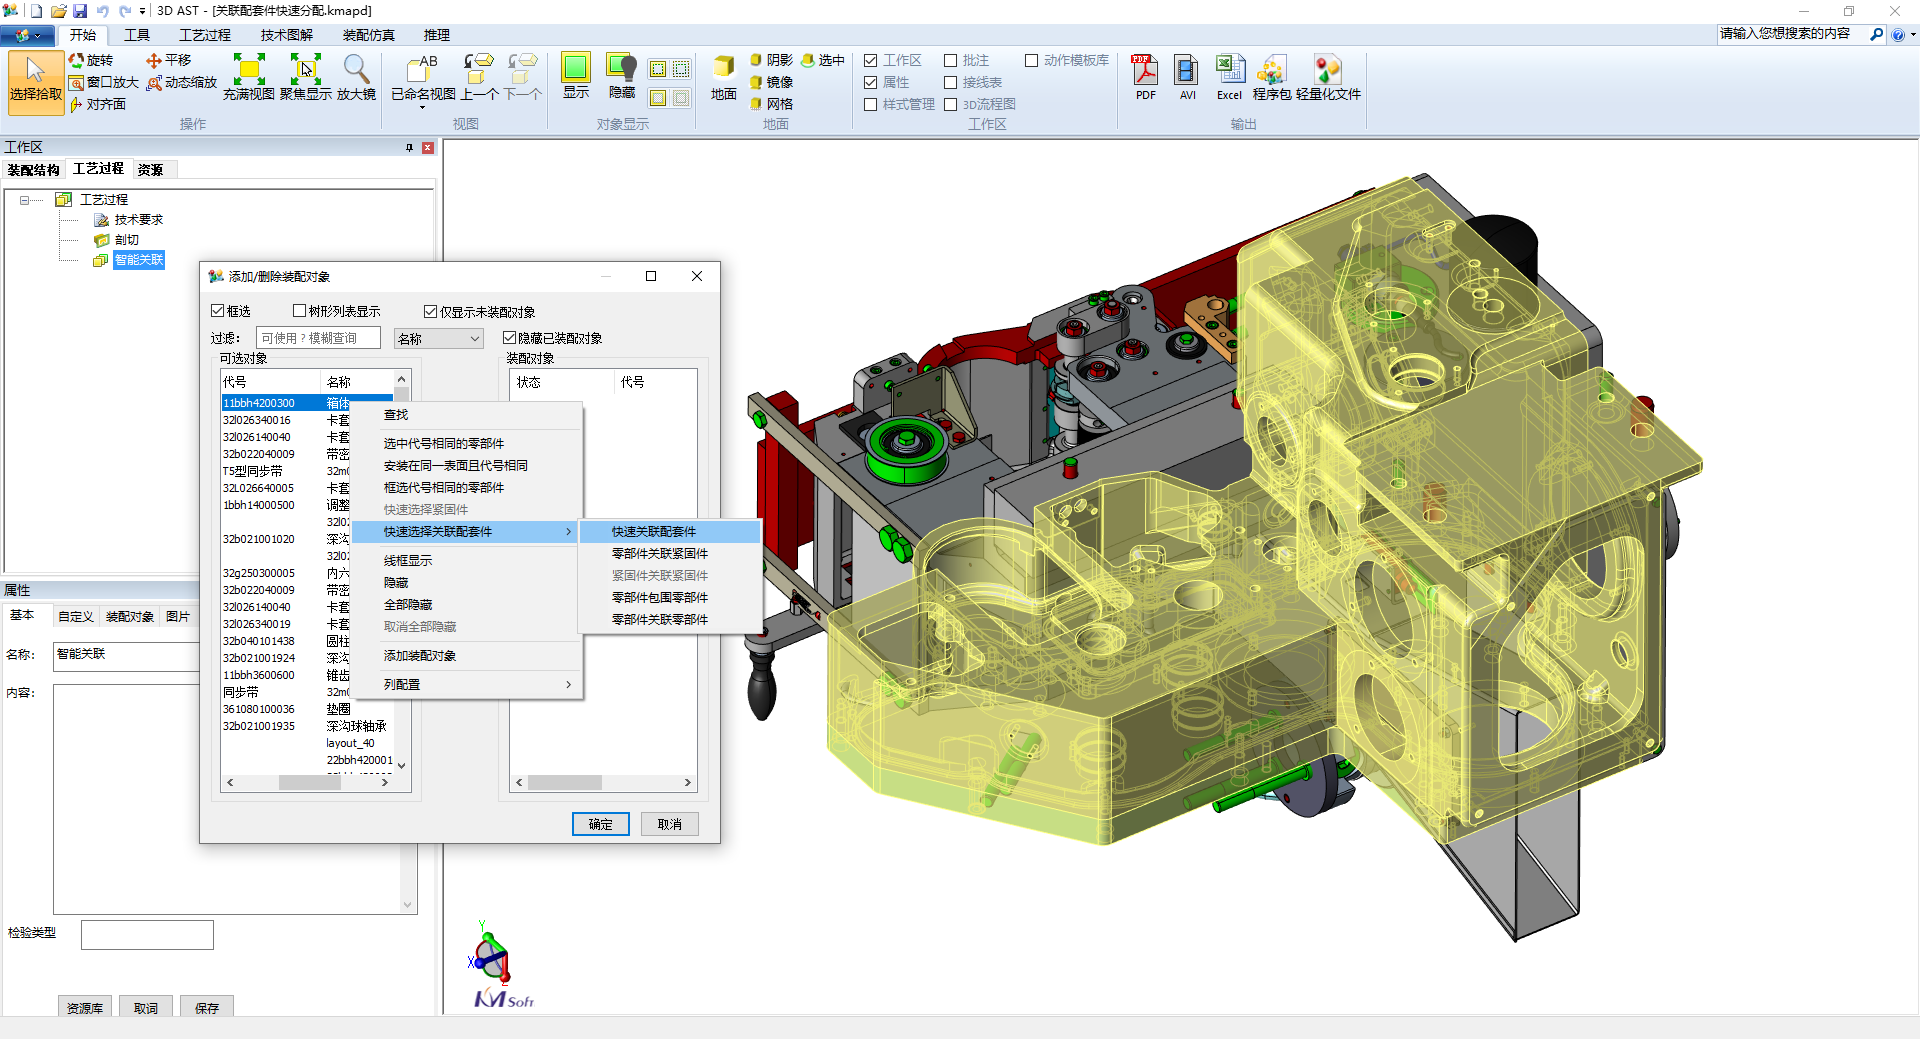Image resolution: width=1920 pixels, height=1039 pixels.
Task: Collapse the 工艺过程 tree node
Action: pos(25,200)
